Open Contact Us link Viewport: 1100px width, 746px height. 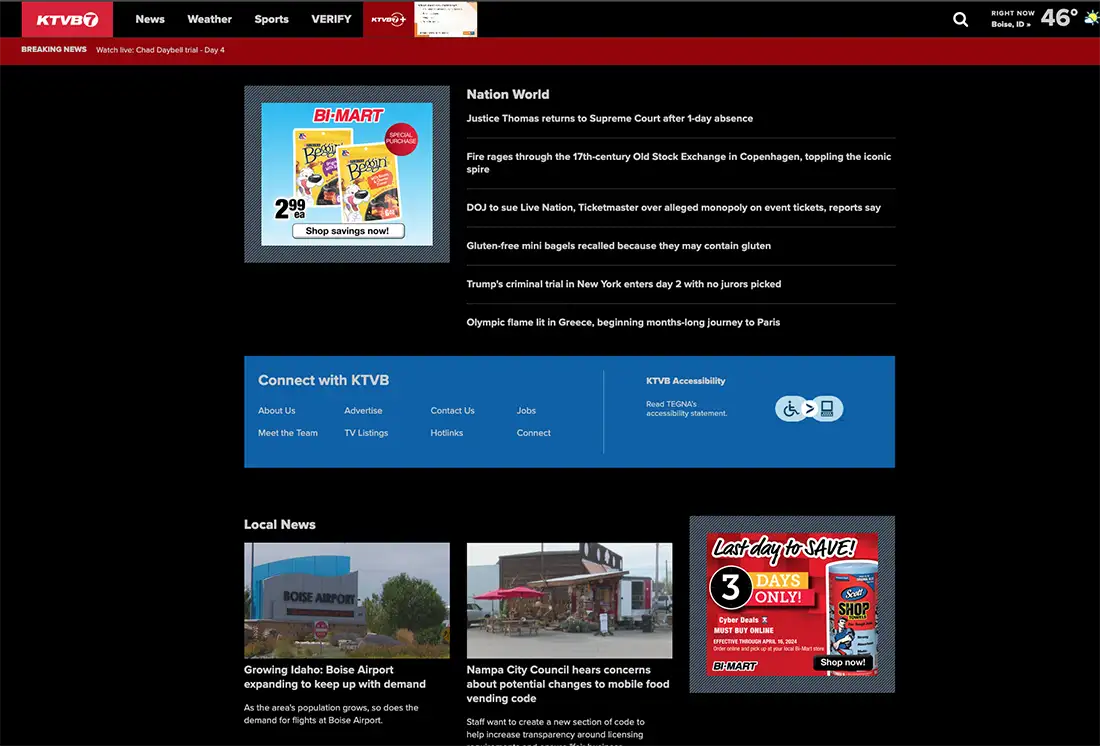pyautogui.click(x=452, y=411)
